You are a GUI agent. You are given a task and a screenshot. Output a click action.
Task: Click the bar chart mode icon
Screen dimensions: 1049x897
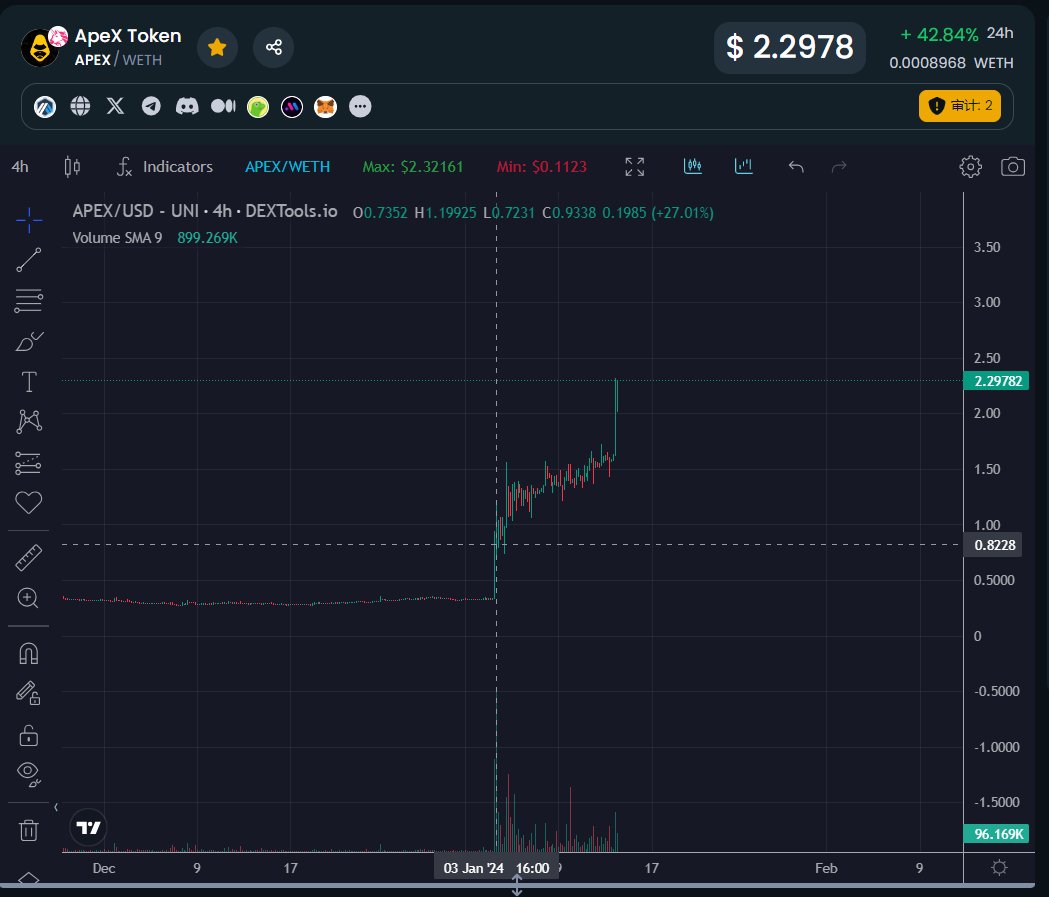tap(743, 166)
